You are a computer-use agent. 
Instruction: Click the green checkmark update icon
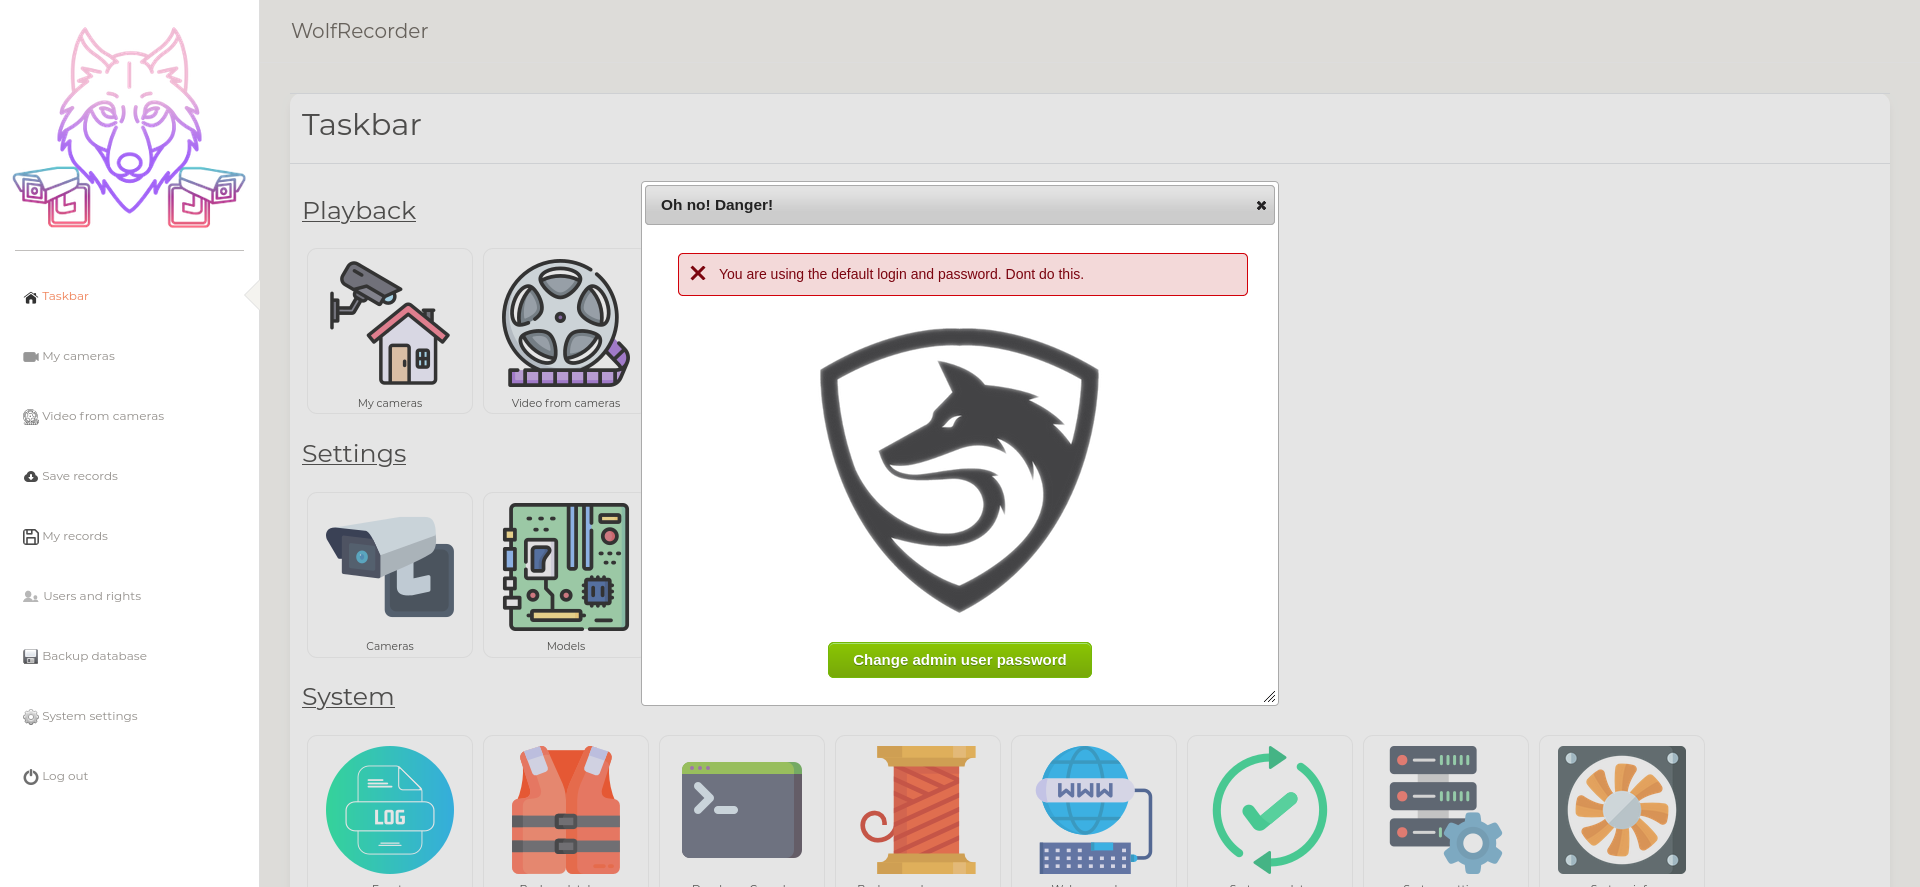point(1269,810)
